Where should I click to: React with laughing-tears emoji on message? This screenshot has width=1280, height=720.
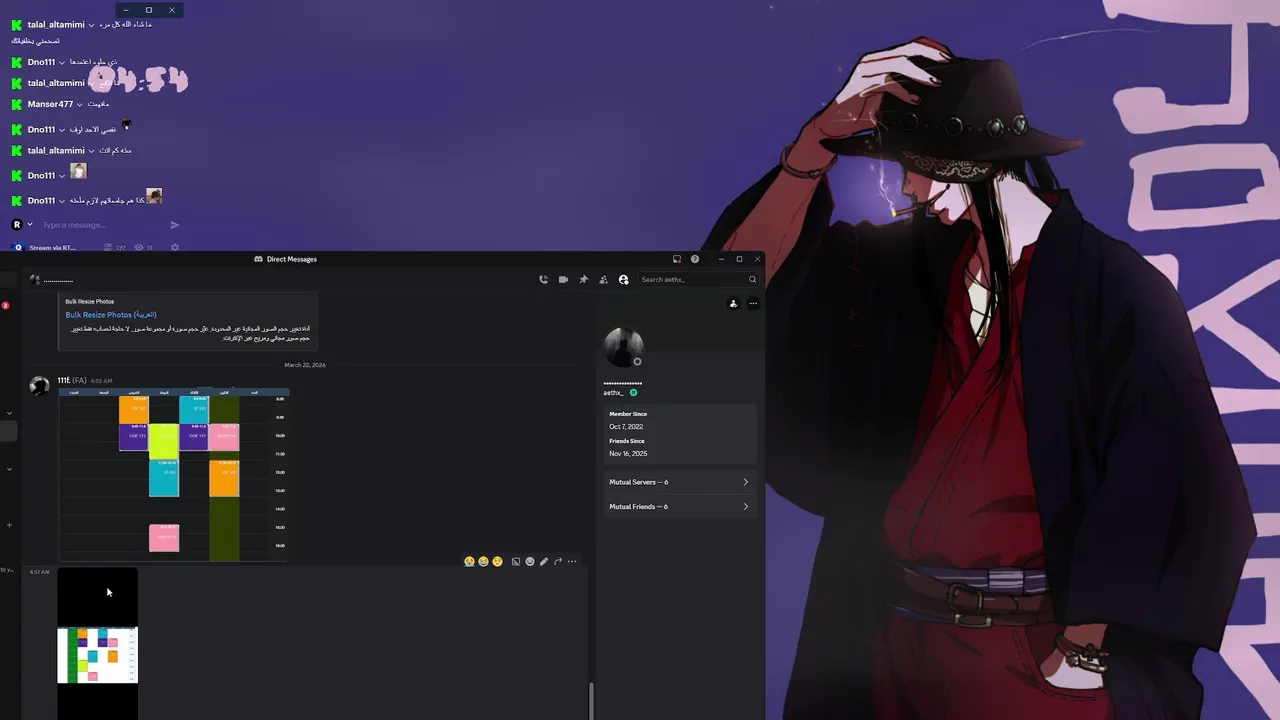pos(483,562)
